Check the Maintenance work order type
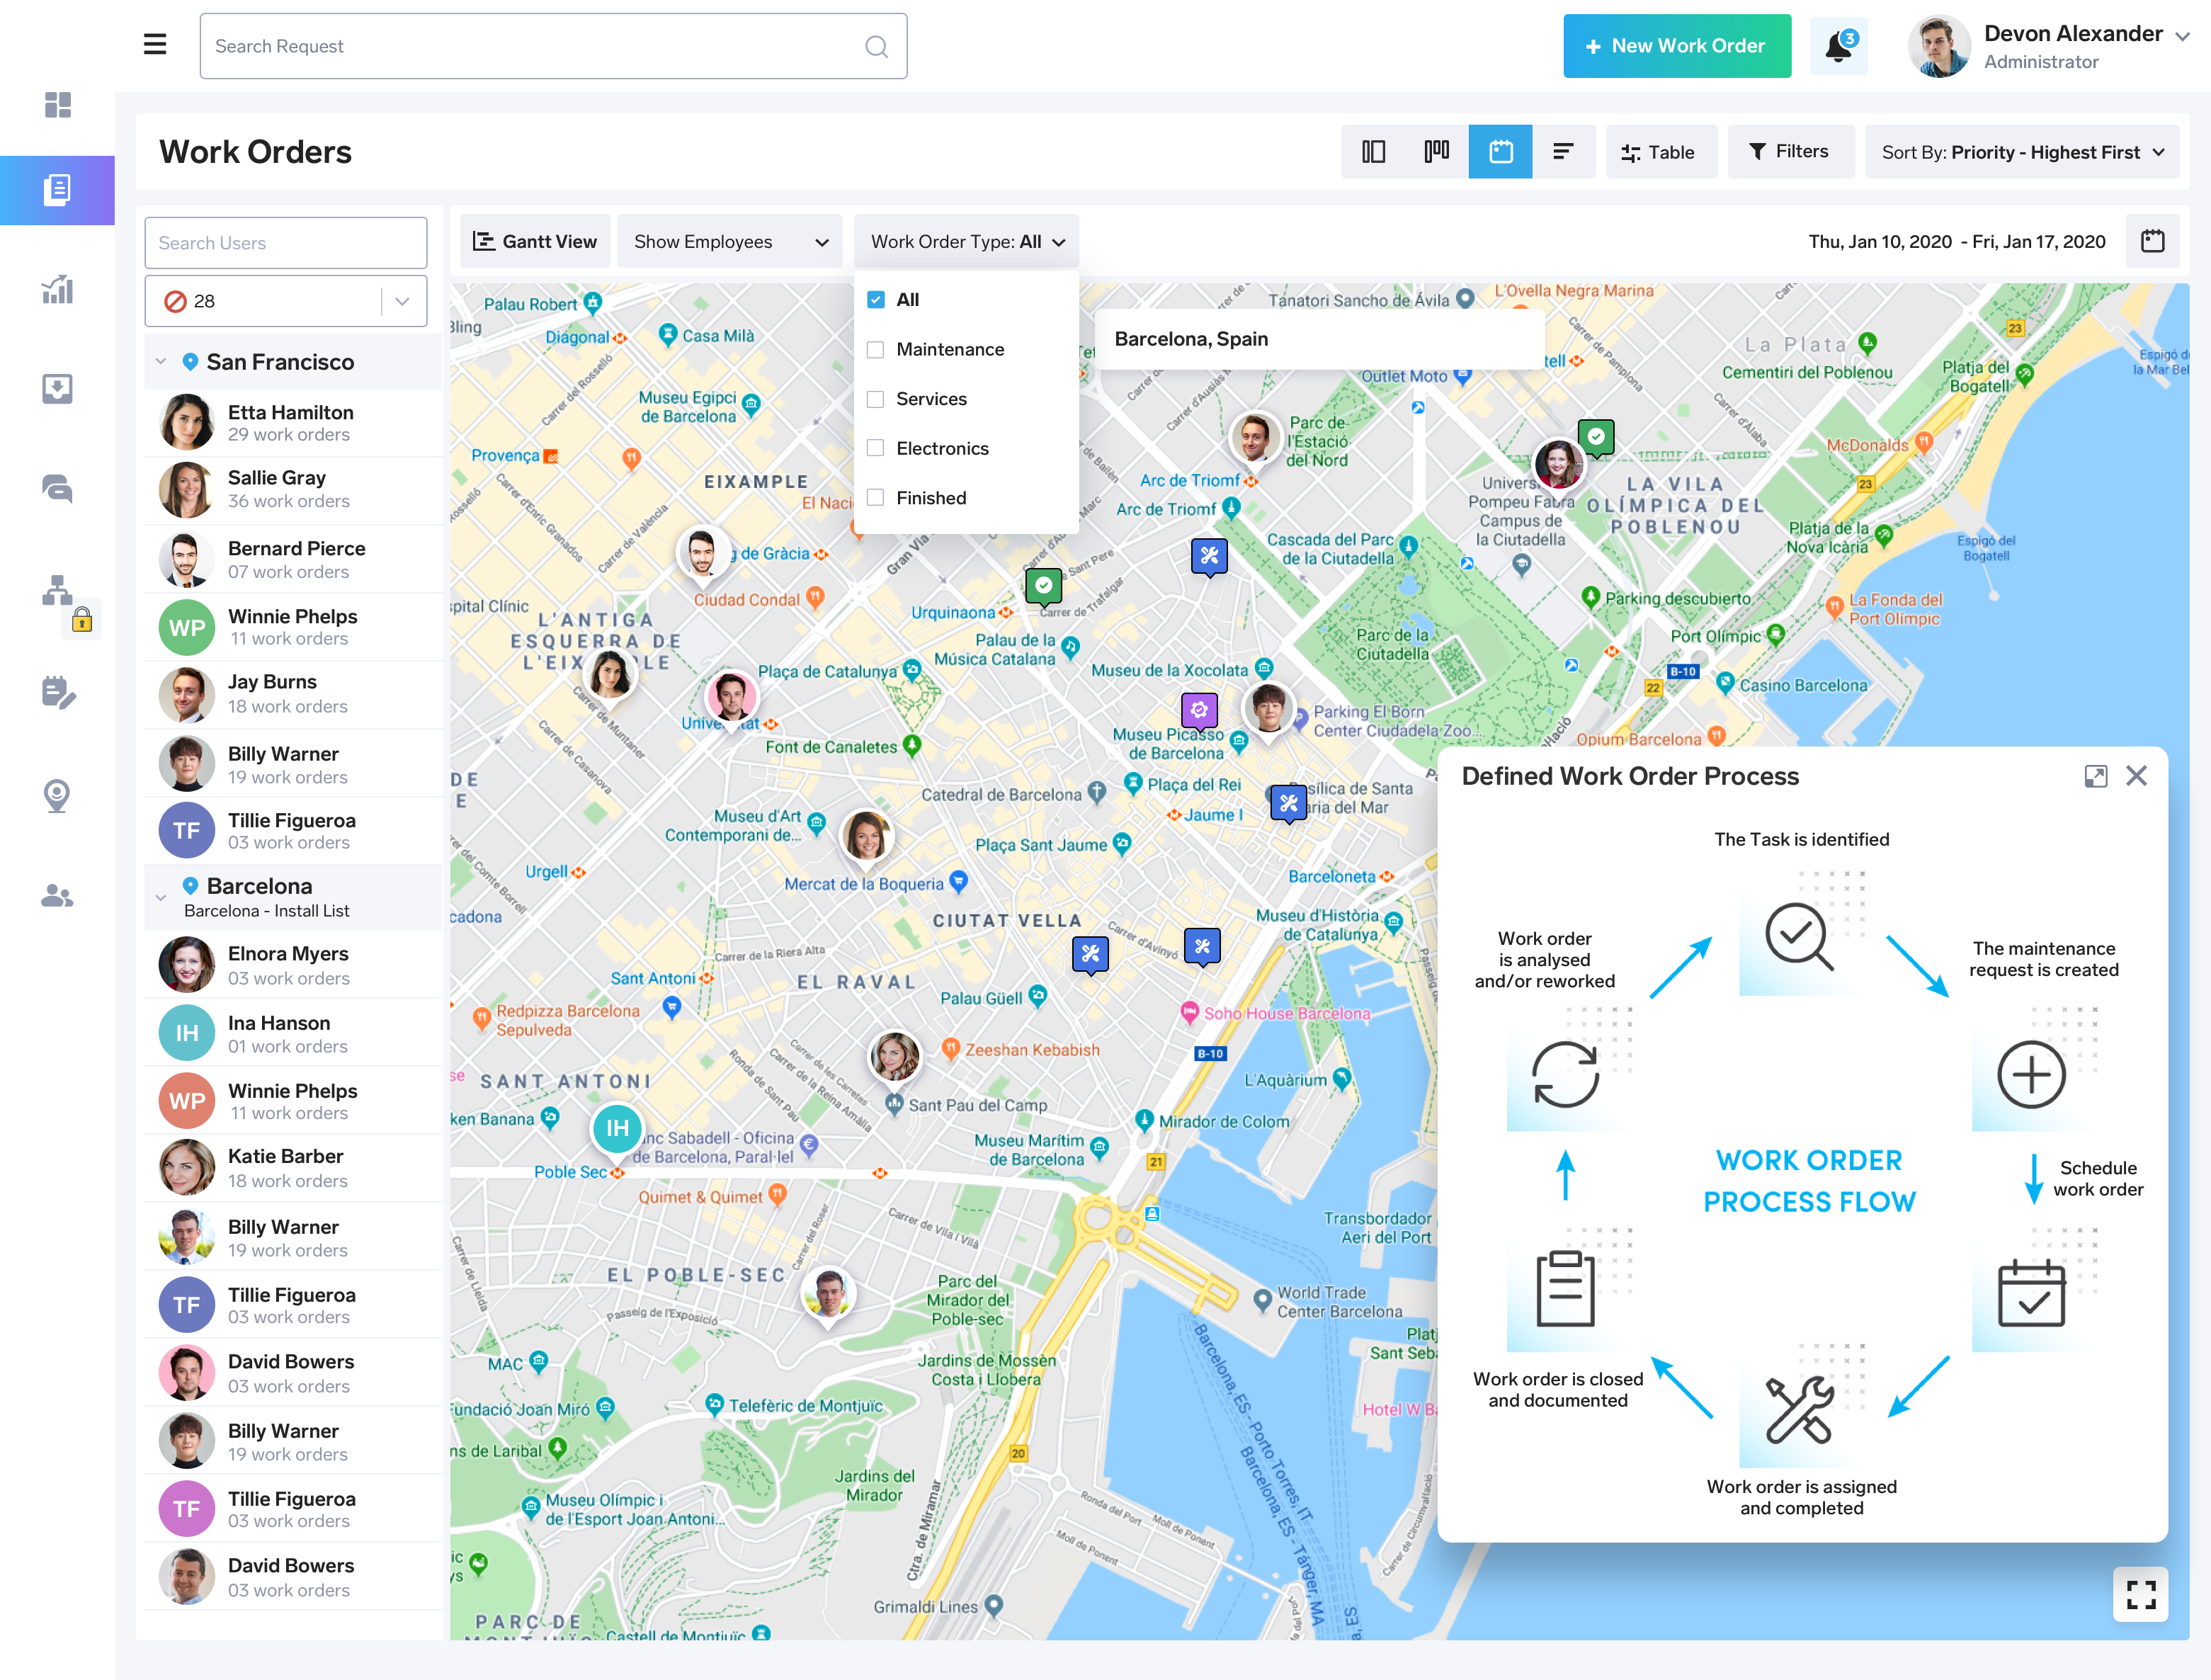This screenshot has width=2211, height=1680. click(x=876, y=350)
